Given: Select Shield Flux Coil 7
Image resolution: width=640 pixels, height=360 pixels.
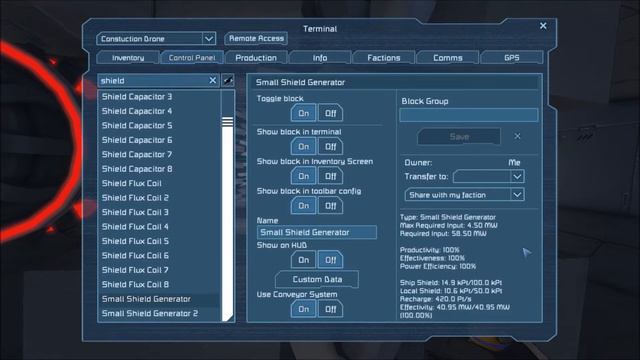Looking at the screenshot, I should 159,270.
